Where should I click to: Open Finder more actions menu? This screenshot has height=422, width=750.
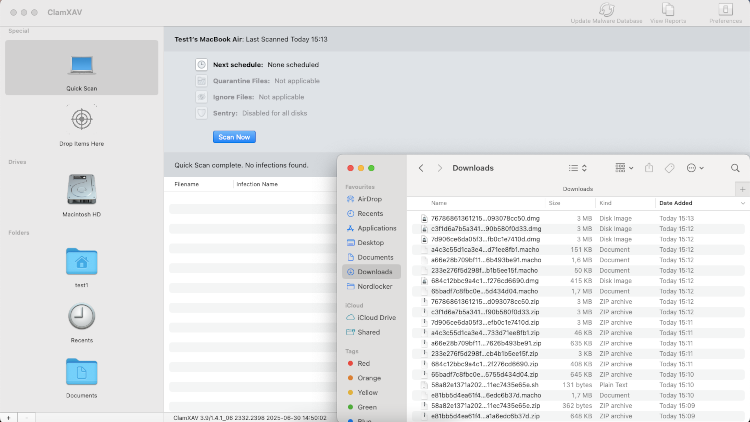695,168
